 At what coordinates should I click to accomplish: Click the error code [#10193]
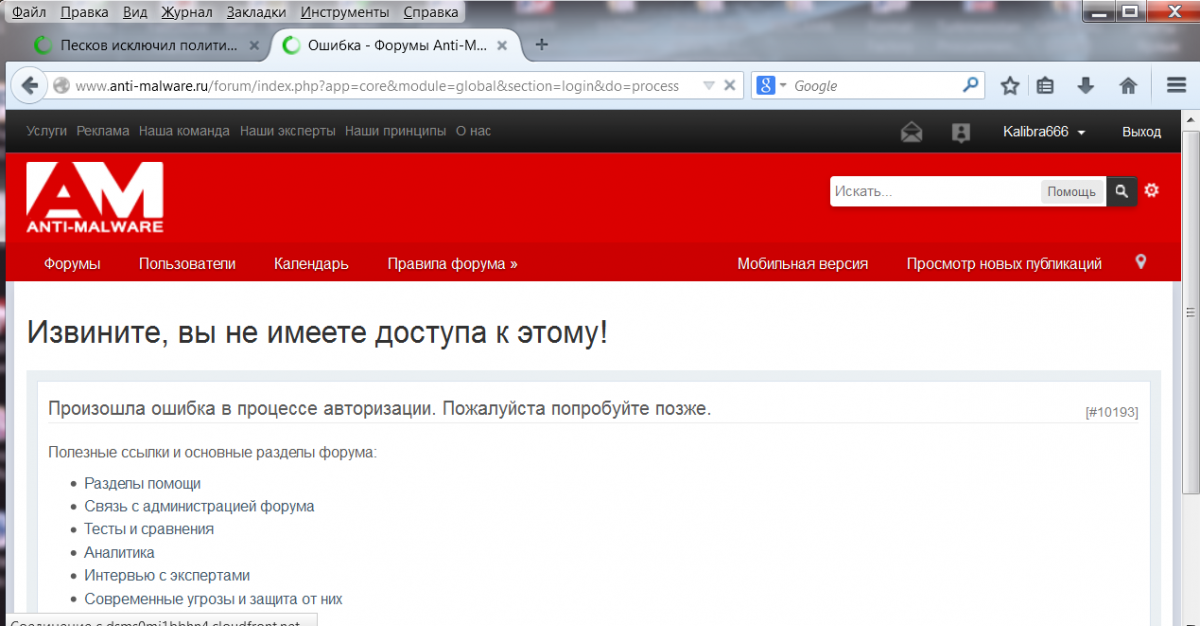click(1111, 412)
